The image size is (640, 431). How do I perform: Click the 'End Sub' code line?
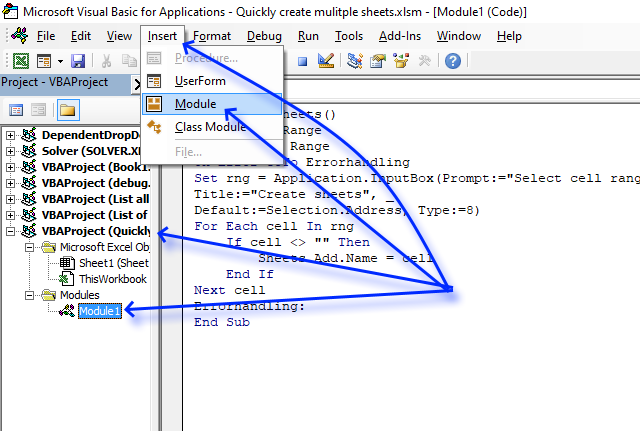(222, 322)
